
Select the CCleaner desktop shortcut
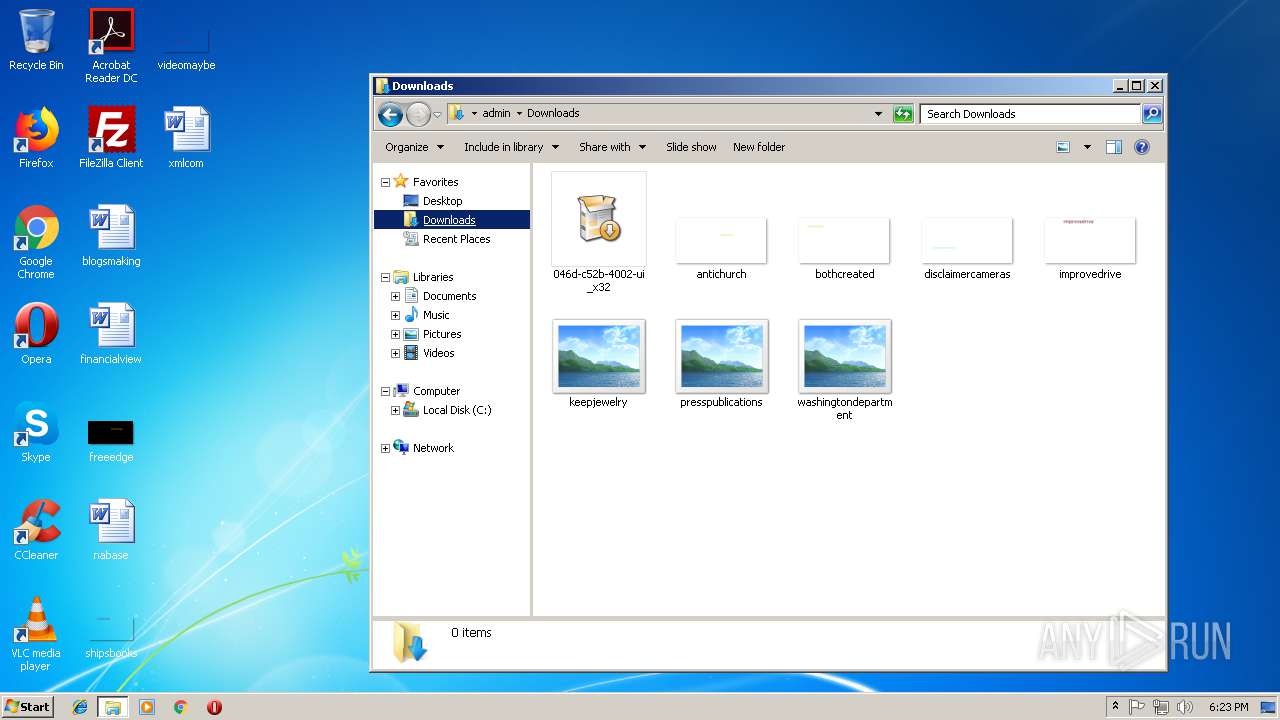point(36,530)
